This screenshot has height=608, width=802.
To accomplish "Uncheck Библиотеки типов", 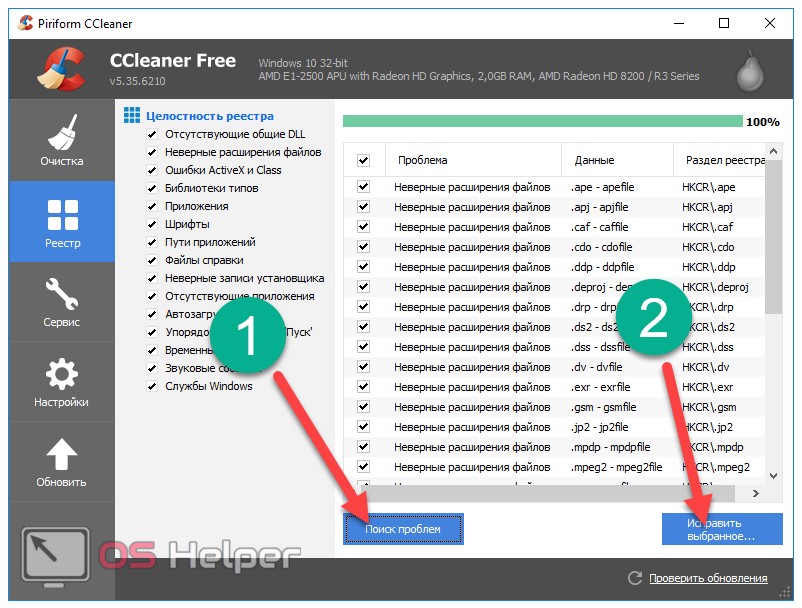I will coord(152,188).
